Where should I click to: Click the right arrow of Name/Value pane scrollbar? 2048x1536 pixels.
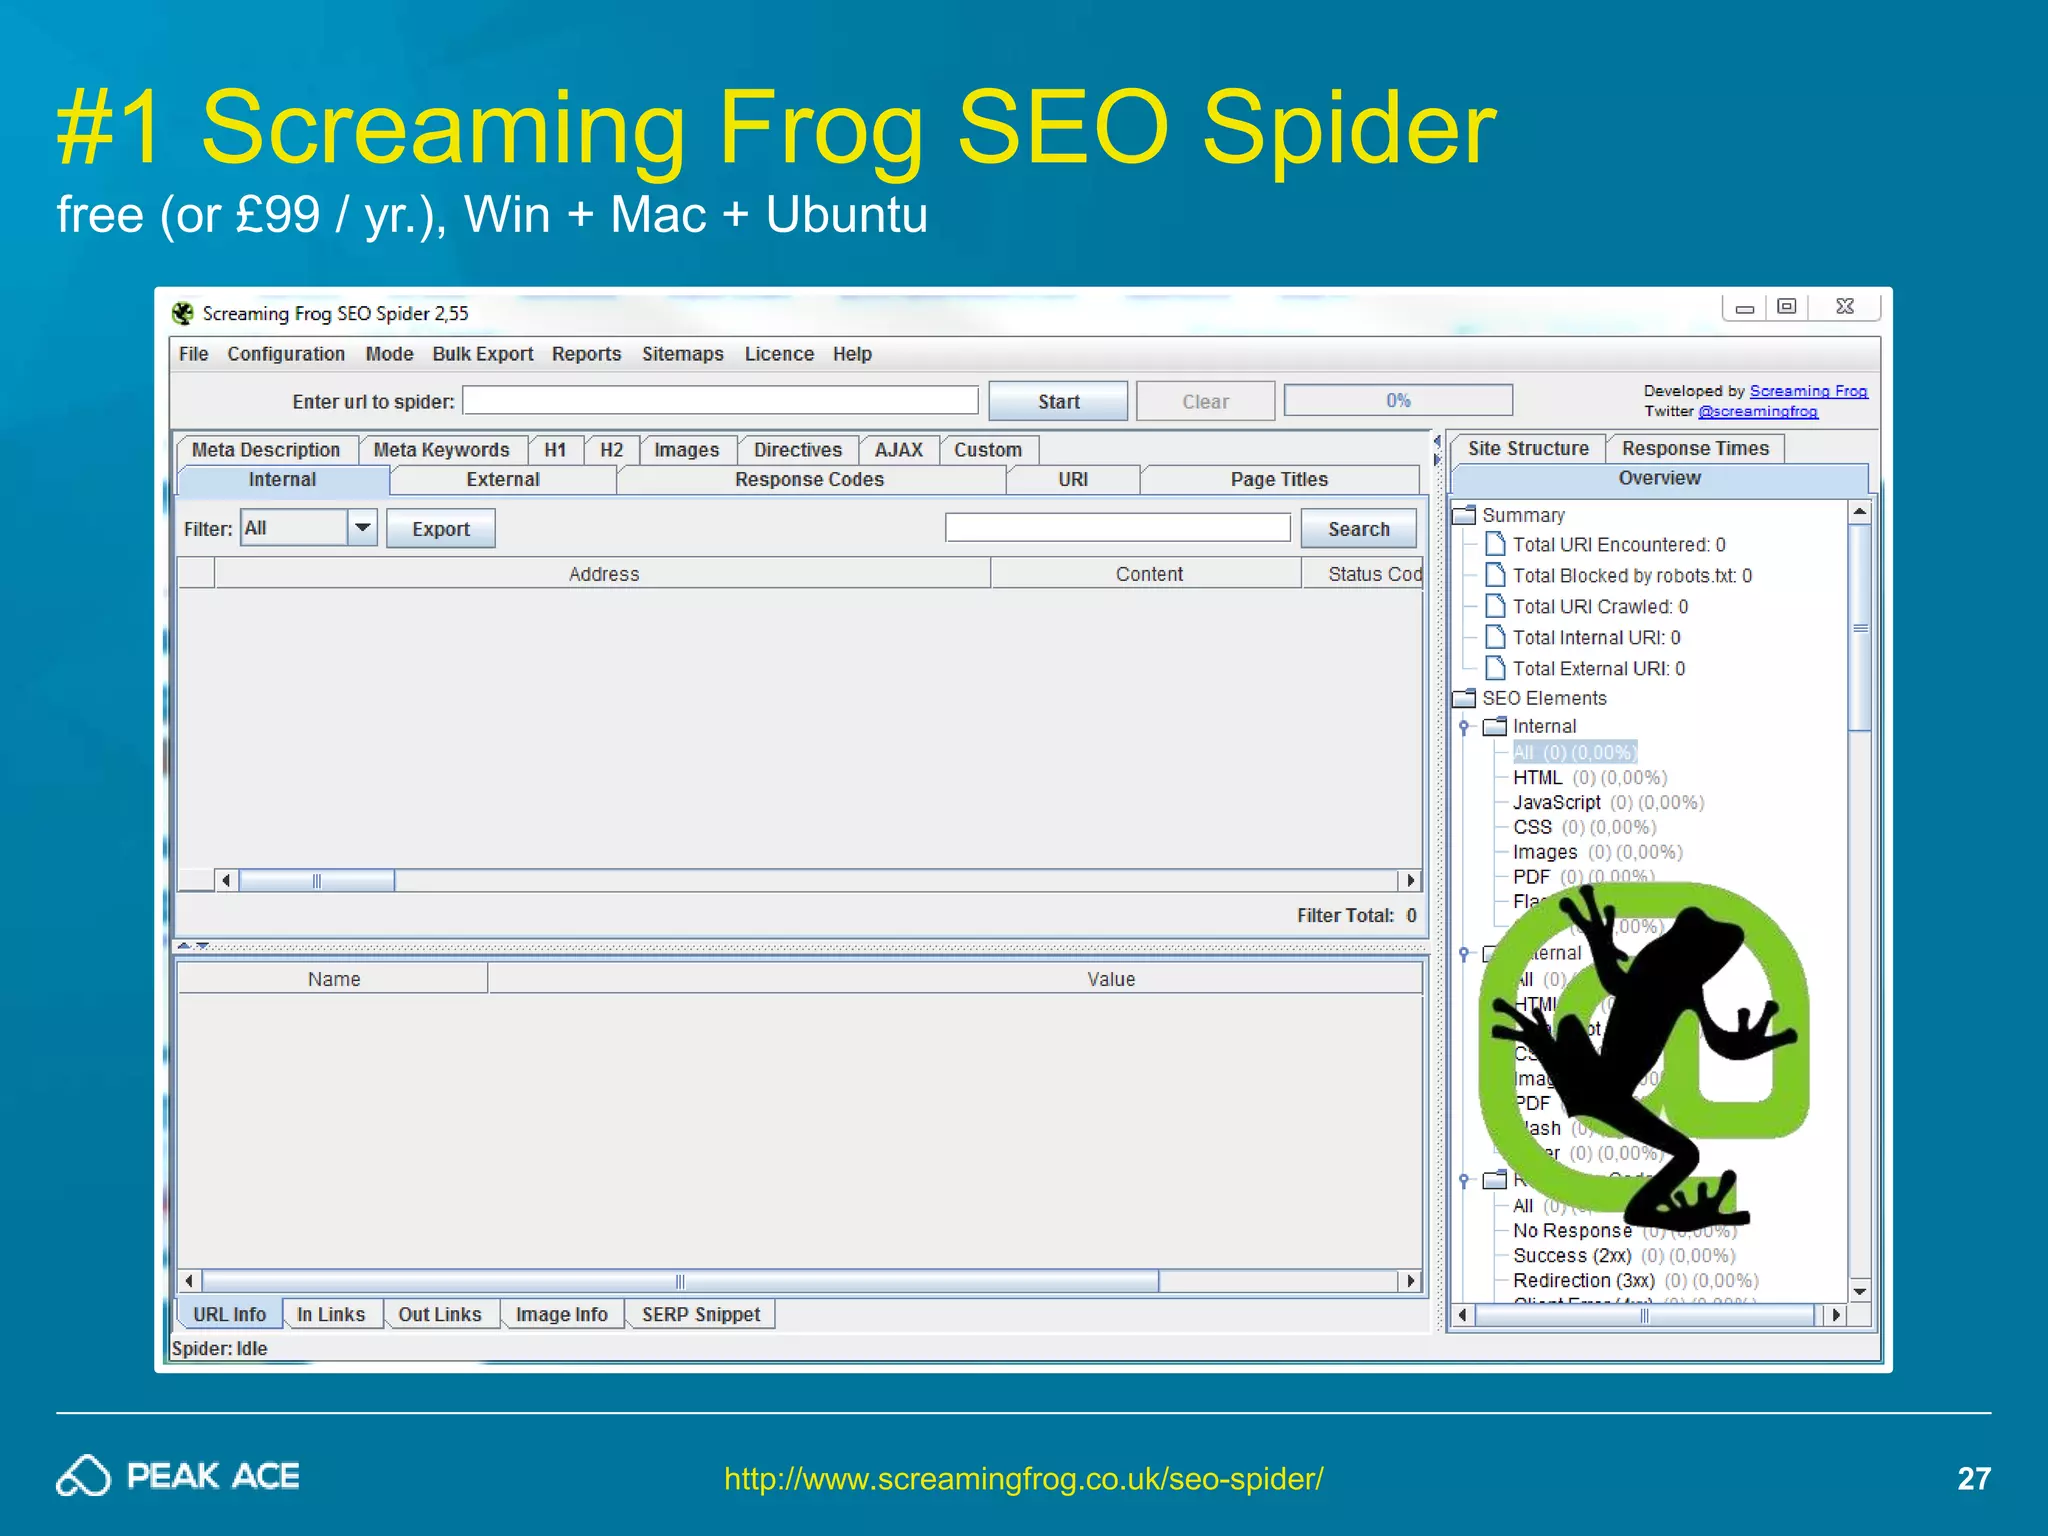1410,1281
